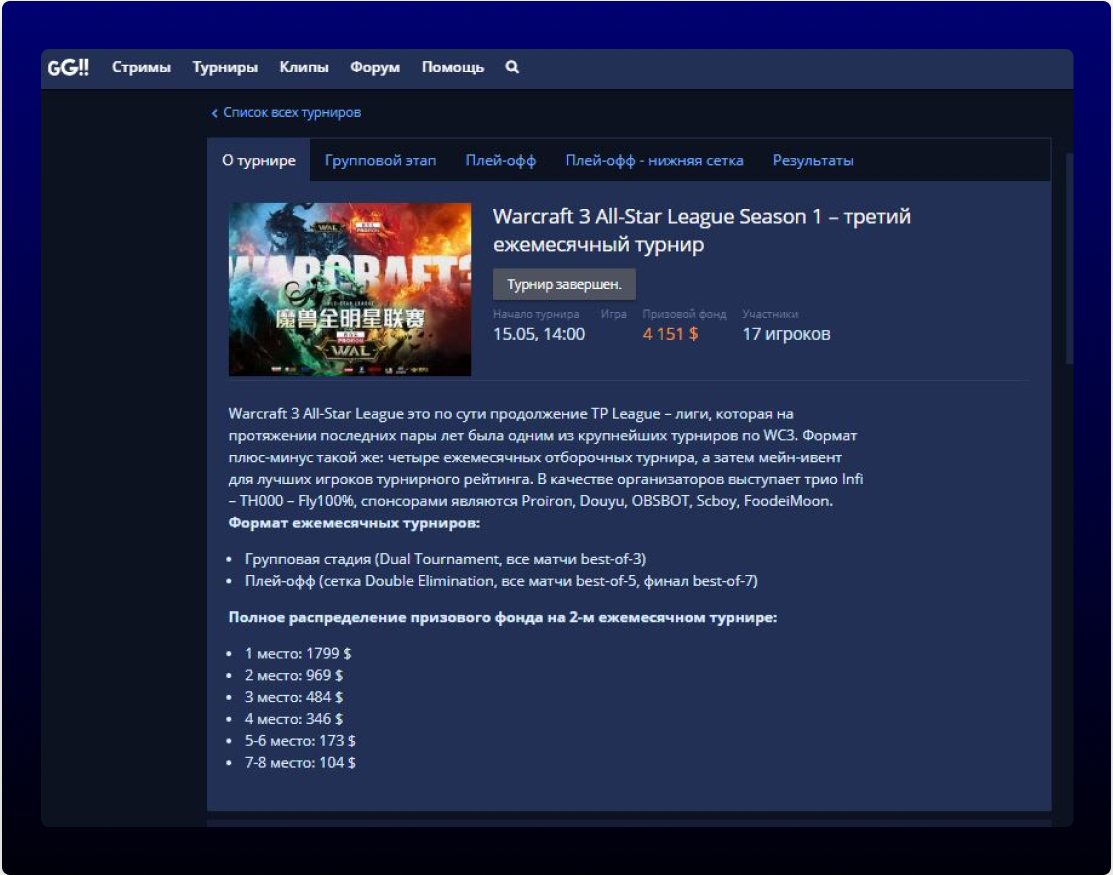Switch to the Групповой этап tab

[381, 160]
